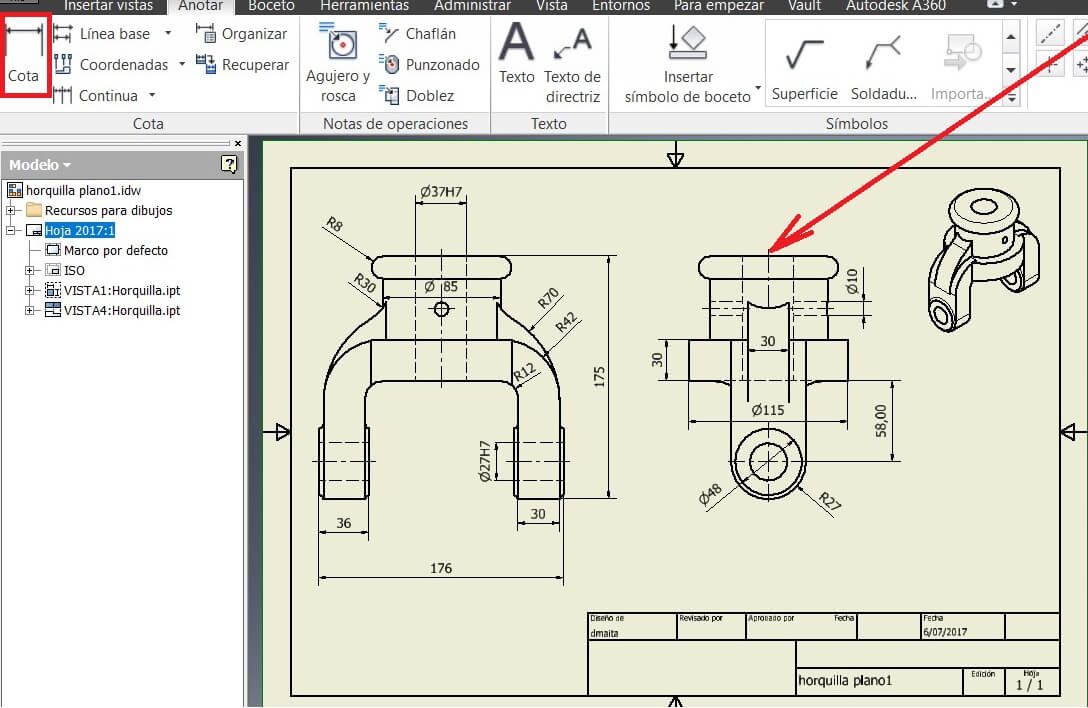Select the Cota dimension tool
The height and width of the screenshot is (708, 1088).
click(x=24, y=56)
